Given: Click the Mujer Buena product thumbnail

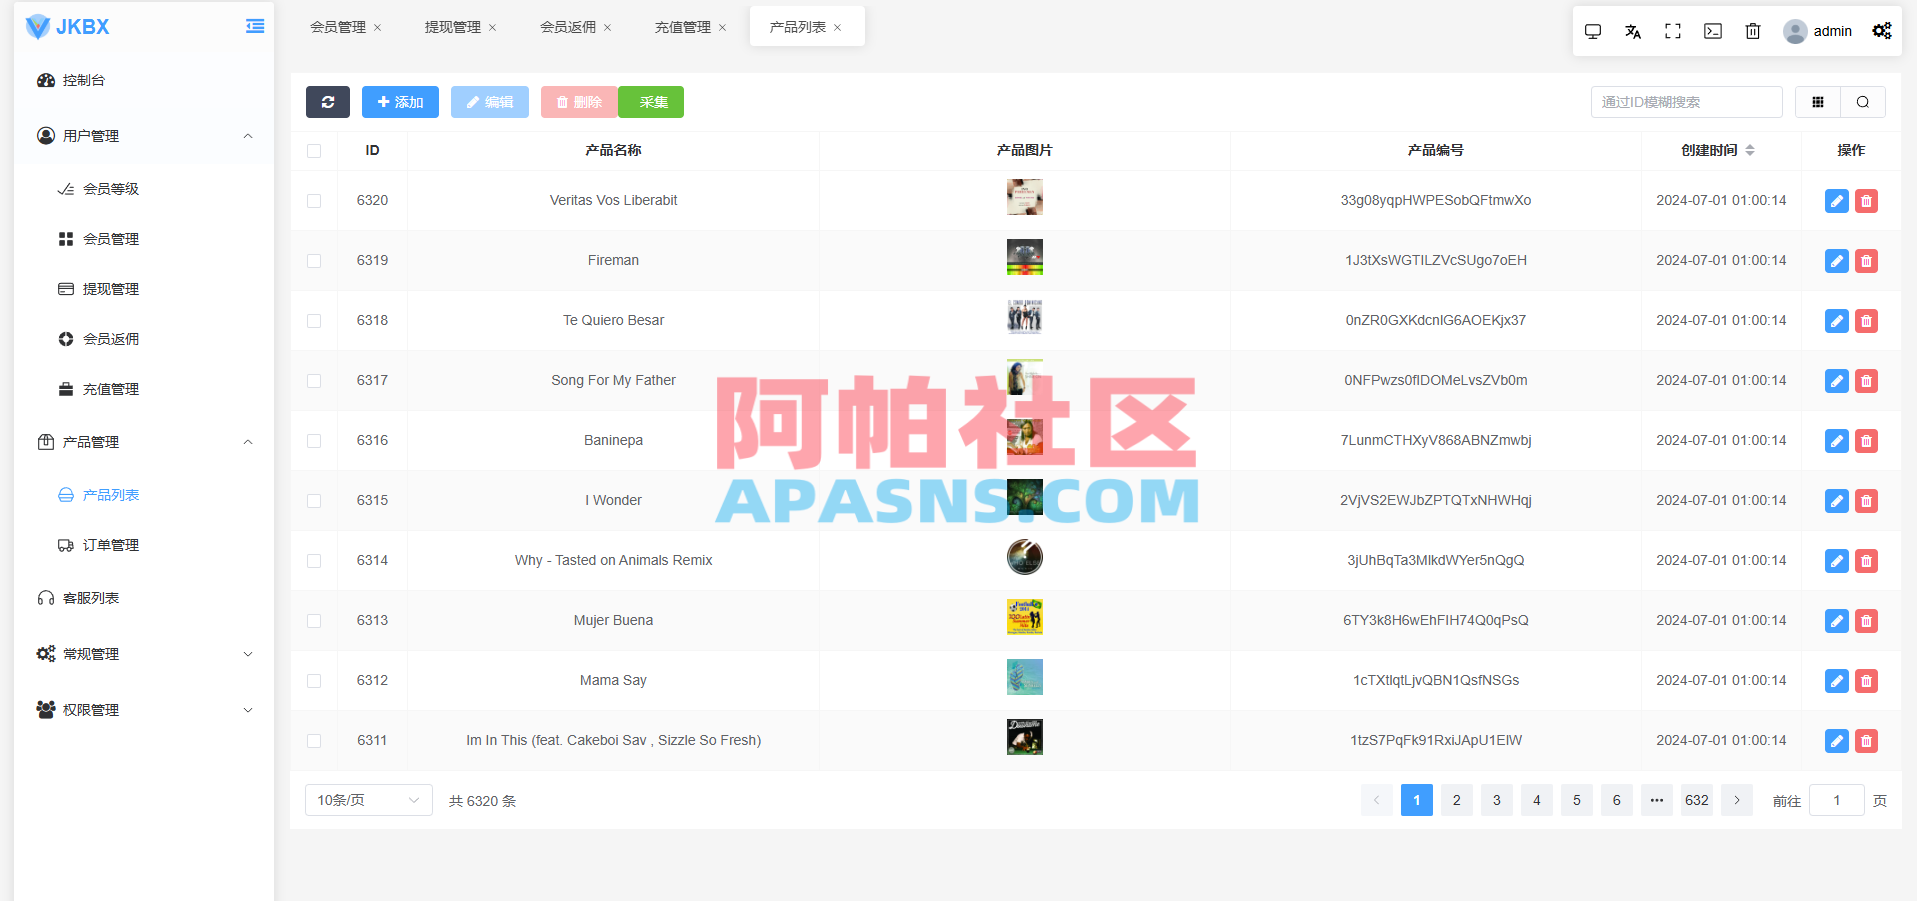Looking at the screenshot, I should [x=1025, y=617].
